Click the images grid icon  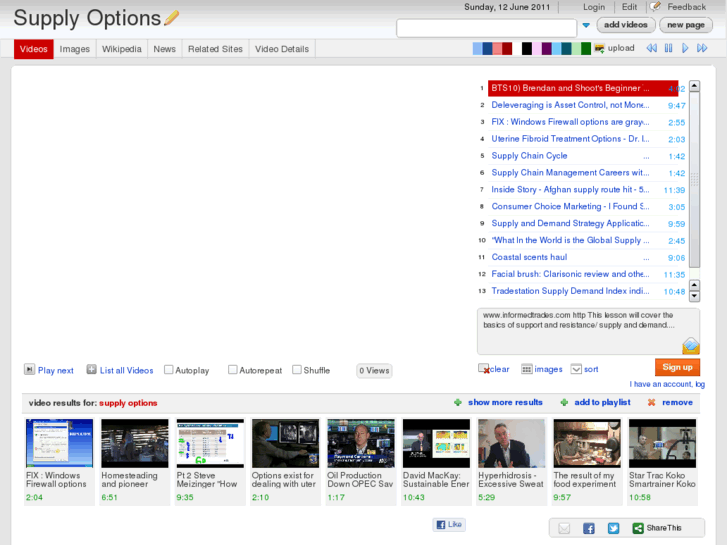coord(527,369)
